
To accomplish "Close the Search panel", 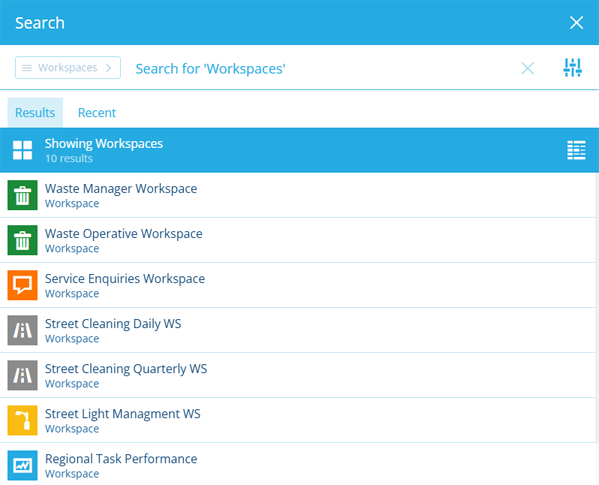I will pyautogui.click(x=576, y=23).
